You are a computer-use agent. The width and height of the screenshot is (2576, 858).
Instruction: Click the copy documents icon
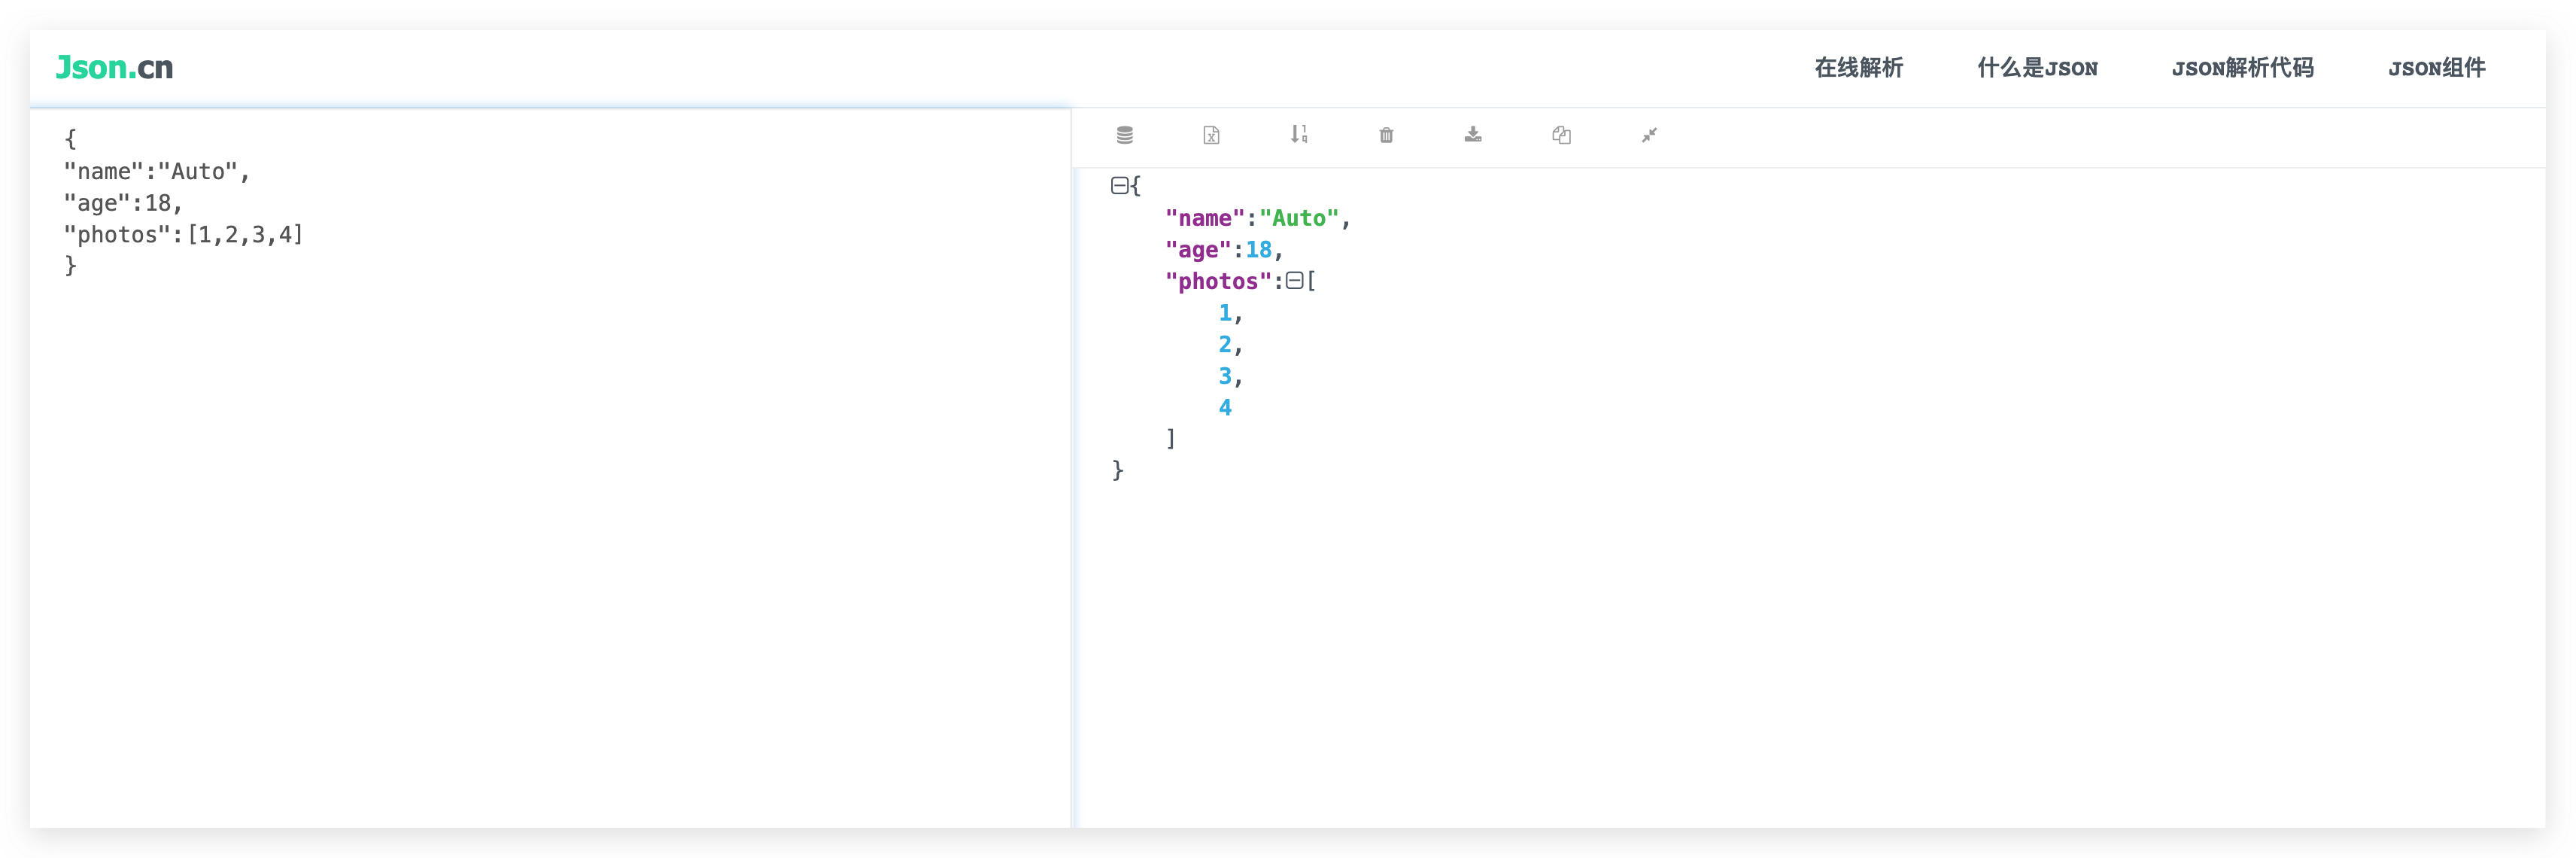pyautogui.click(x=1561, y=135)
